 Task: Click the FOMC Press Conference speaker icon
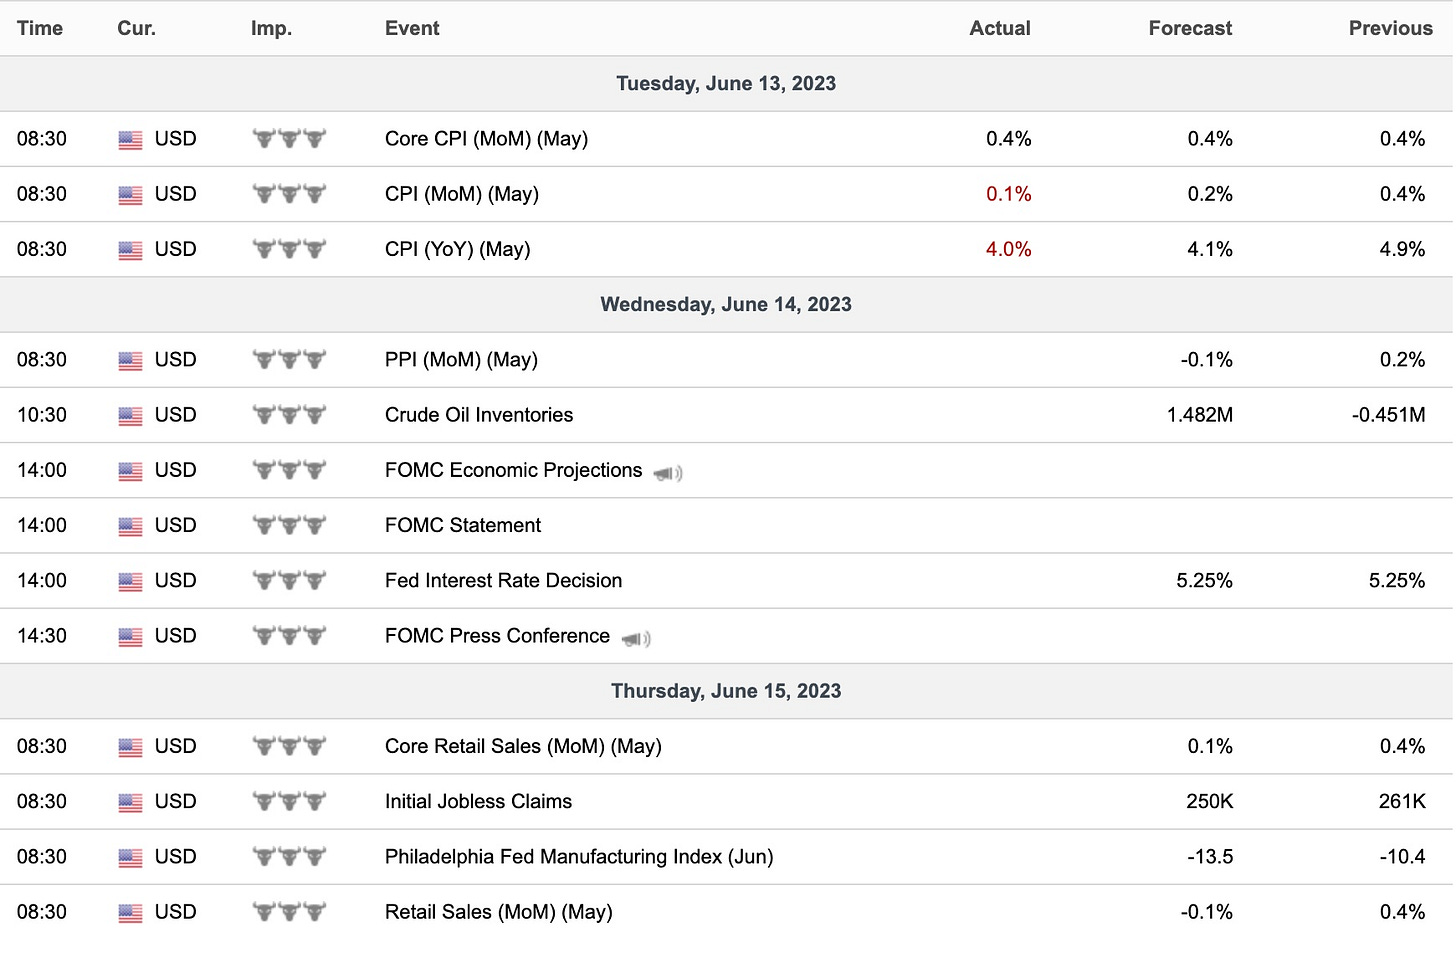(636, 639)
